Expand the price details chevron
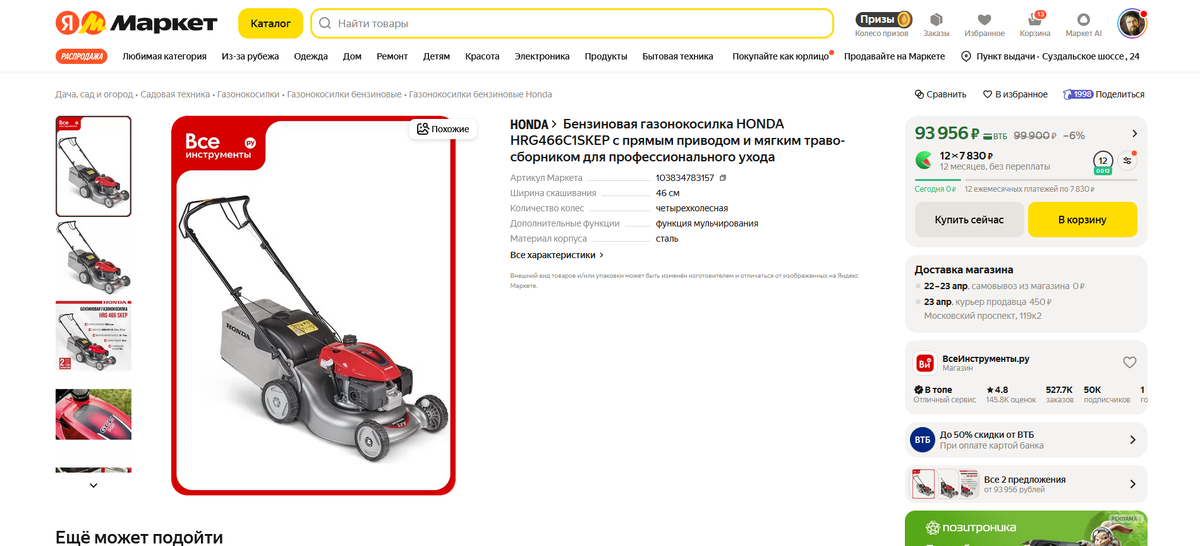 [1134, 133]
